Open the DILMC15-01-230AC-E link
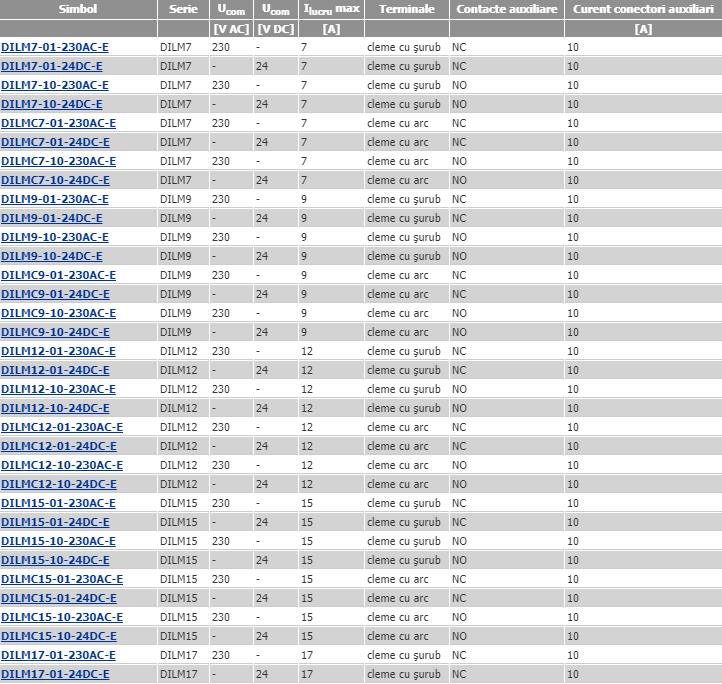Screen dimensions: 722x684 [62, 579]
